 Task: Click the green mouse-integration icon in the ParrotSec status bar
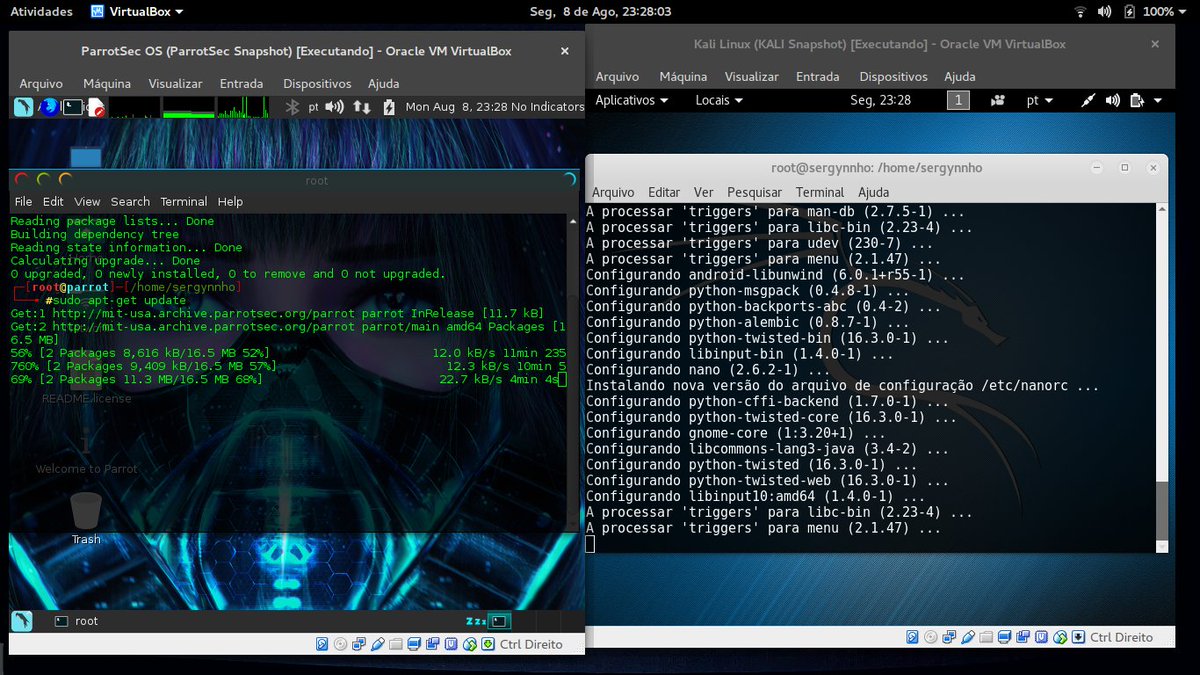click(x=470, y=644)
